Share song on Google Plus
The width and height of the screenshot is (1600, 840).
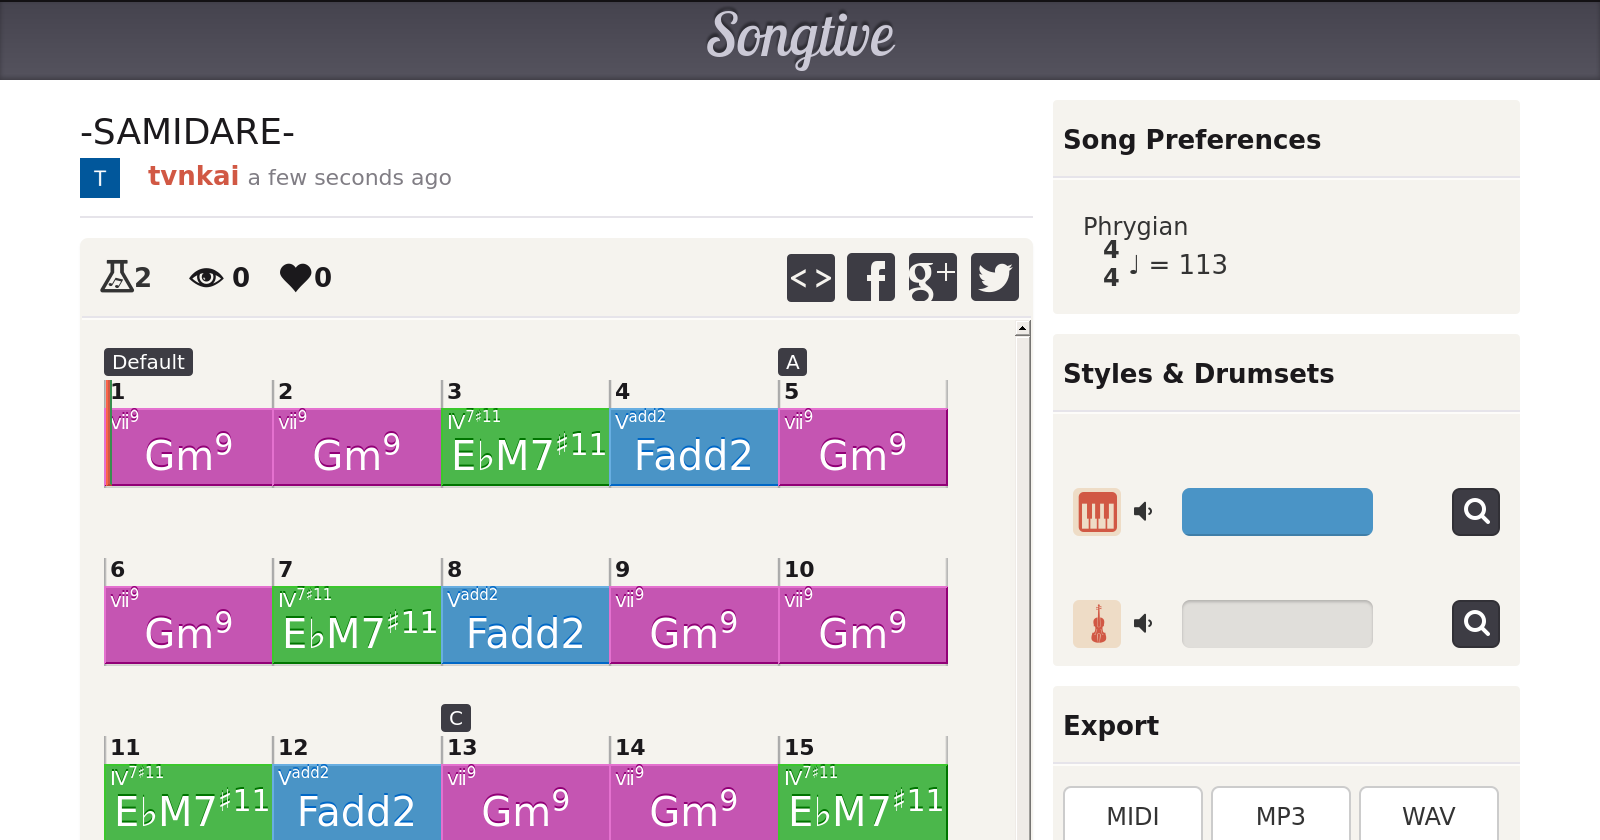tap(932, 277)
